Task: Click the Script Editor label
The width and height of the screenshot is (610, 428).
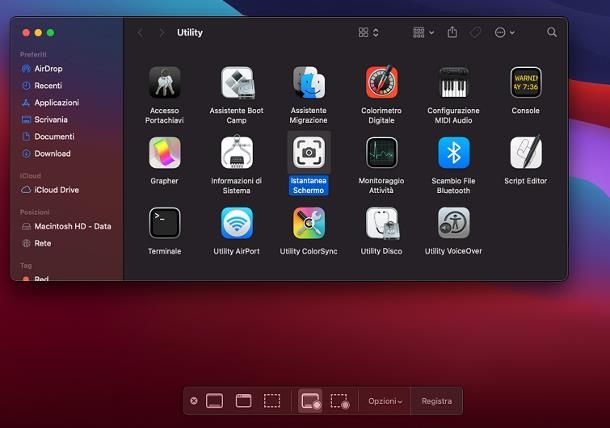Action: 526,181
